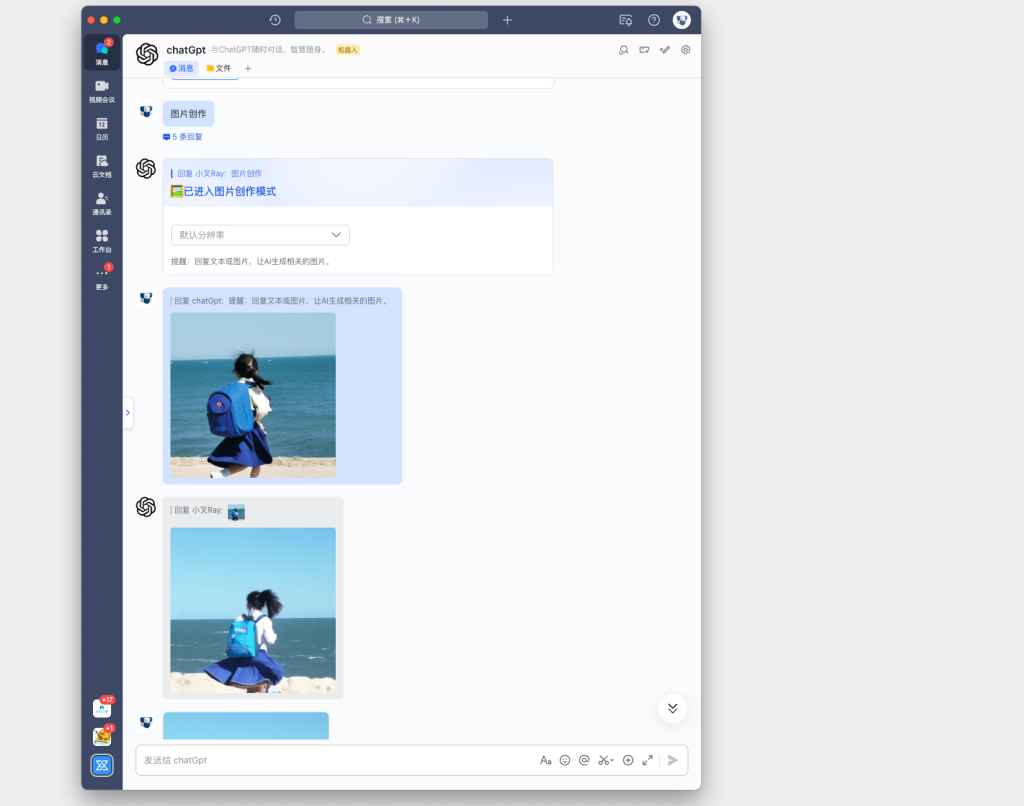The height and width of the screenshot is (806, 1024).
Task: Click the history clock icon in title bar
Action: click(x=275, y=20)
